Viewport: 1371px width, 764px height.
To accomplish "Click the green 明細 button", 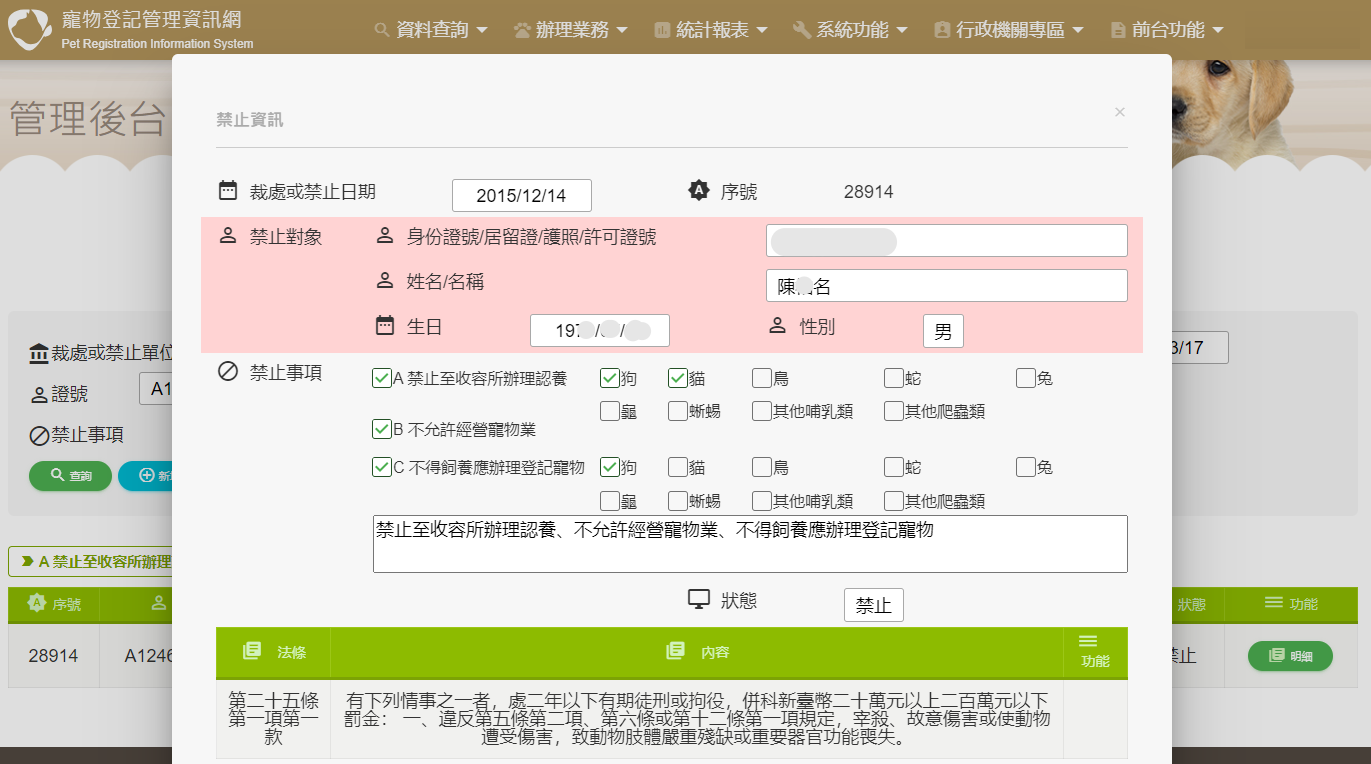I will (1290, 656).
